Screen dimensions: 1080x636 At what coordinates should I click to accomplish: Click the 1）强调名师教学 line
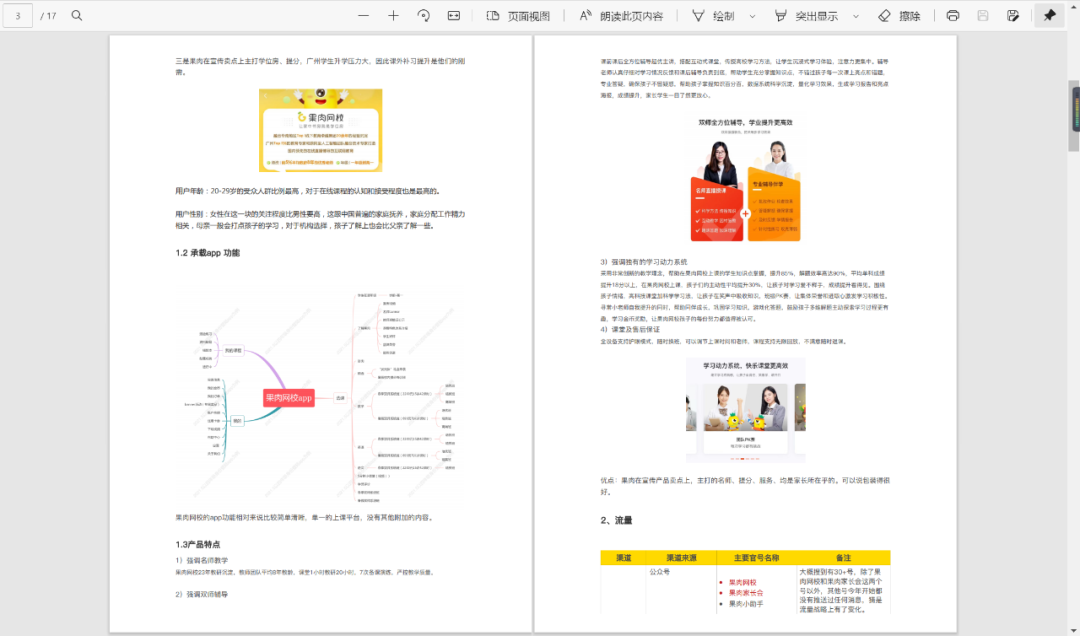click(x=201, y=560)
